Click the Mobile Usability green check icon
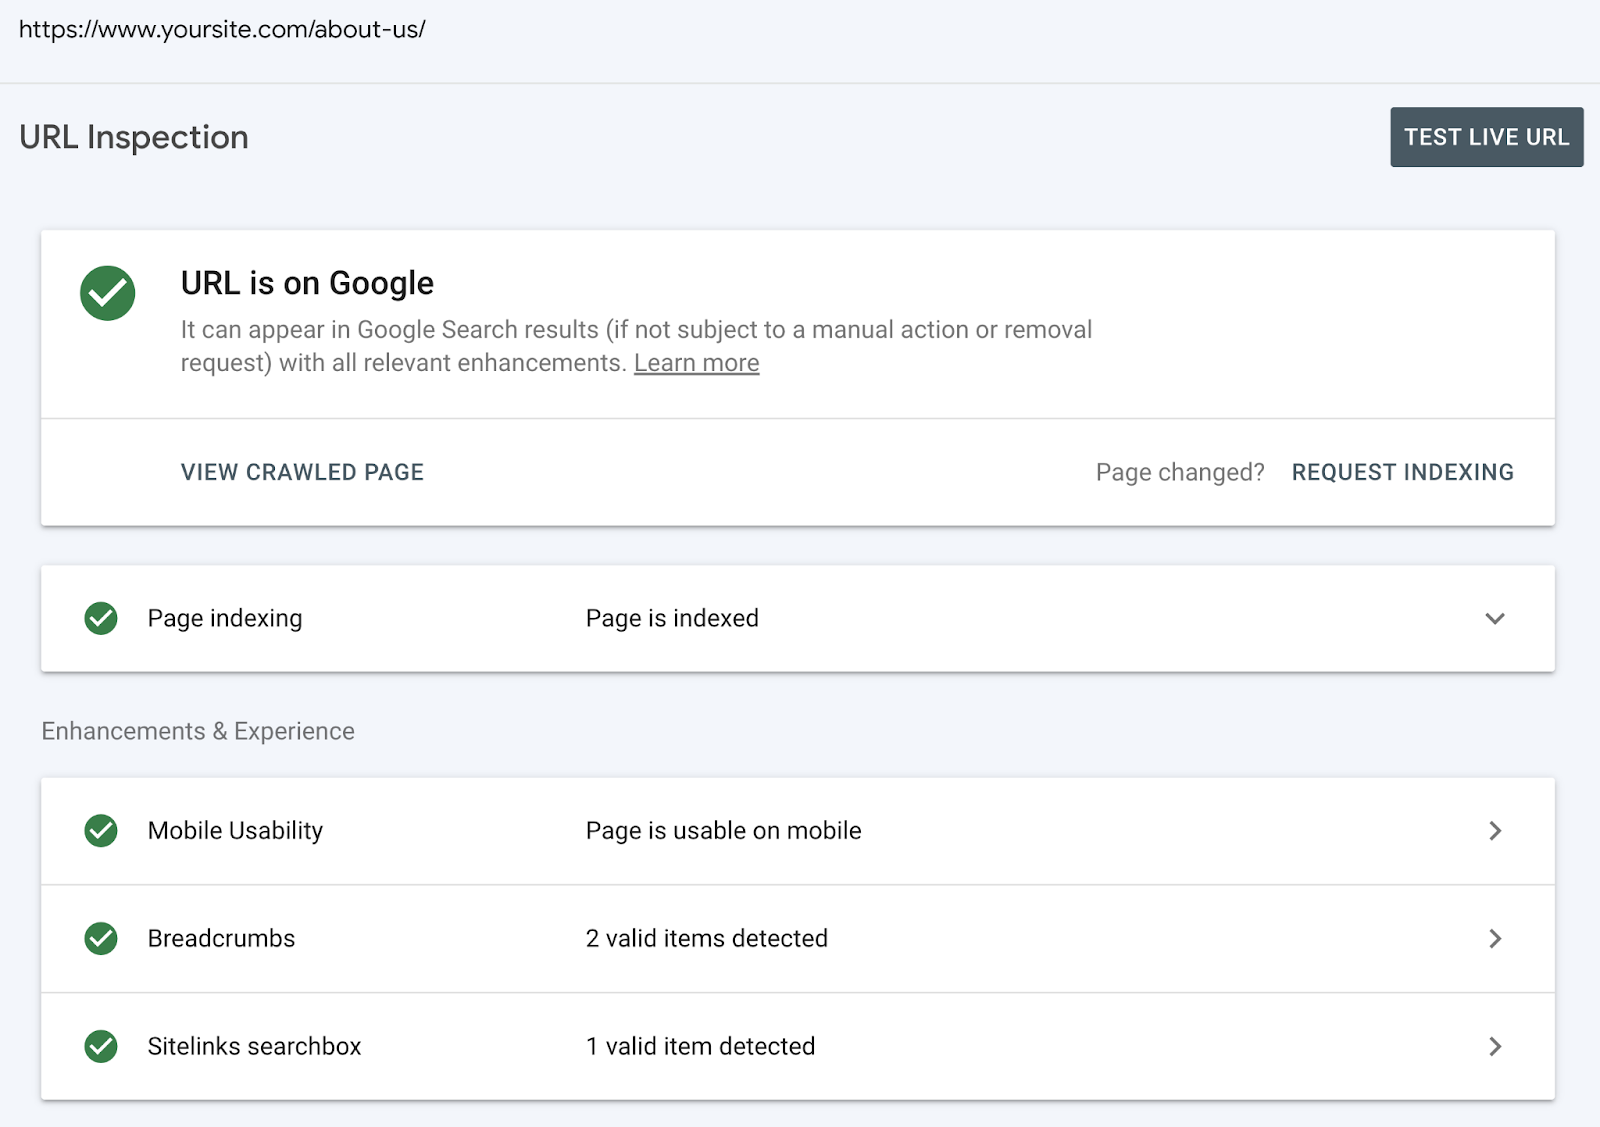This screenshot has width=1600, height=1127. point(100,831)
